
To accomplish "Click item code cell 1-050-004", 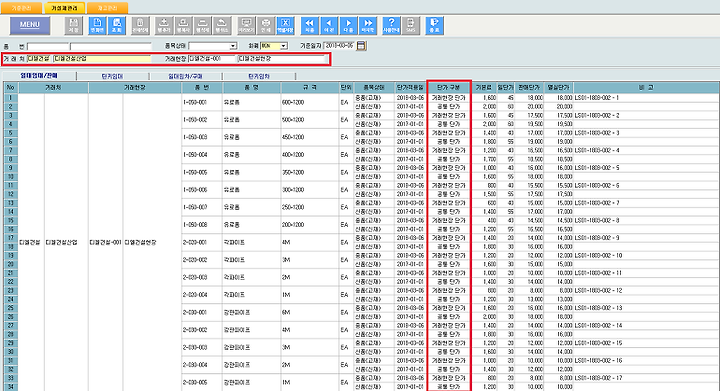I will 202,155.
